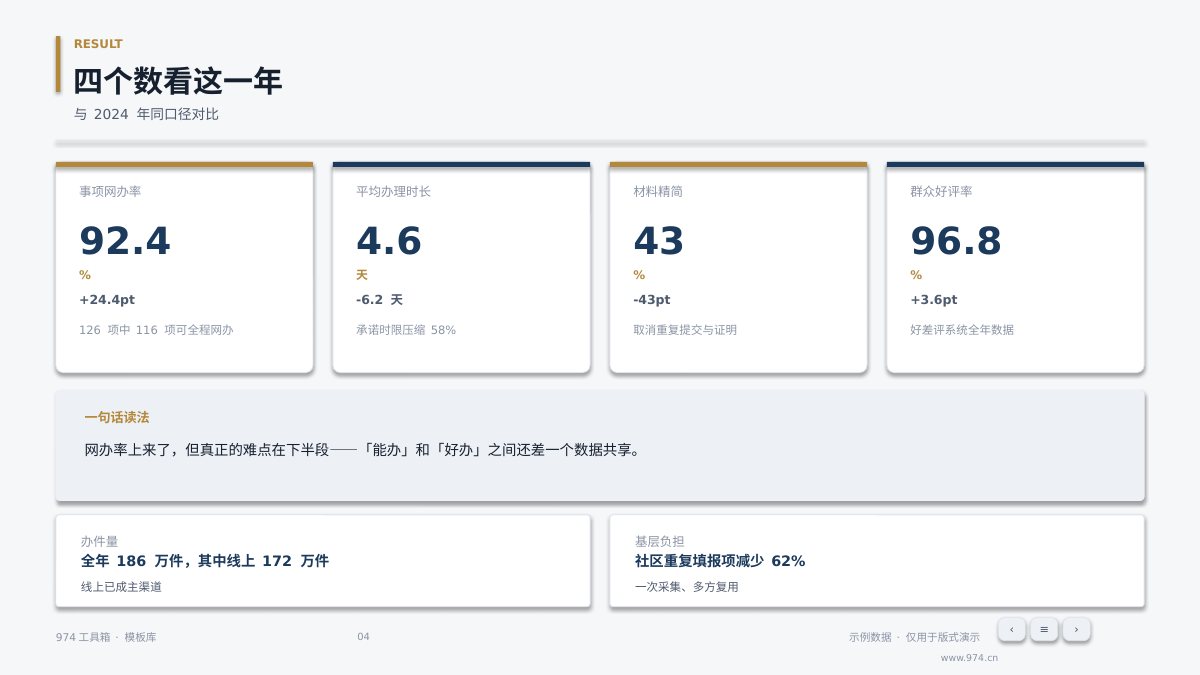Click the 4.6 value
The image size is (1200, 675).
coord(389,241)
